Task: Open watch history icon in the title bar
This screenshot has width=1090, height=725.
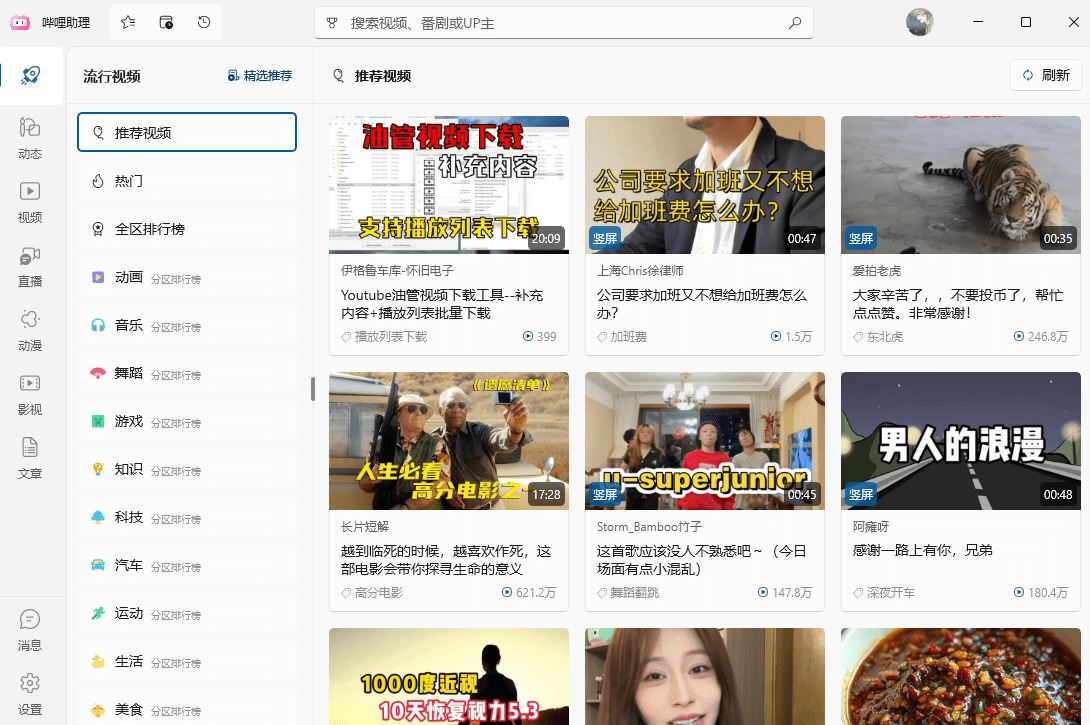Action: (x=203, y=20)
